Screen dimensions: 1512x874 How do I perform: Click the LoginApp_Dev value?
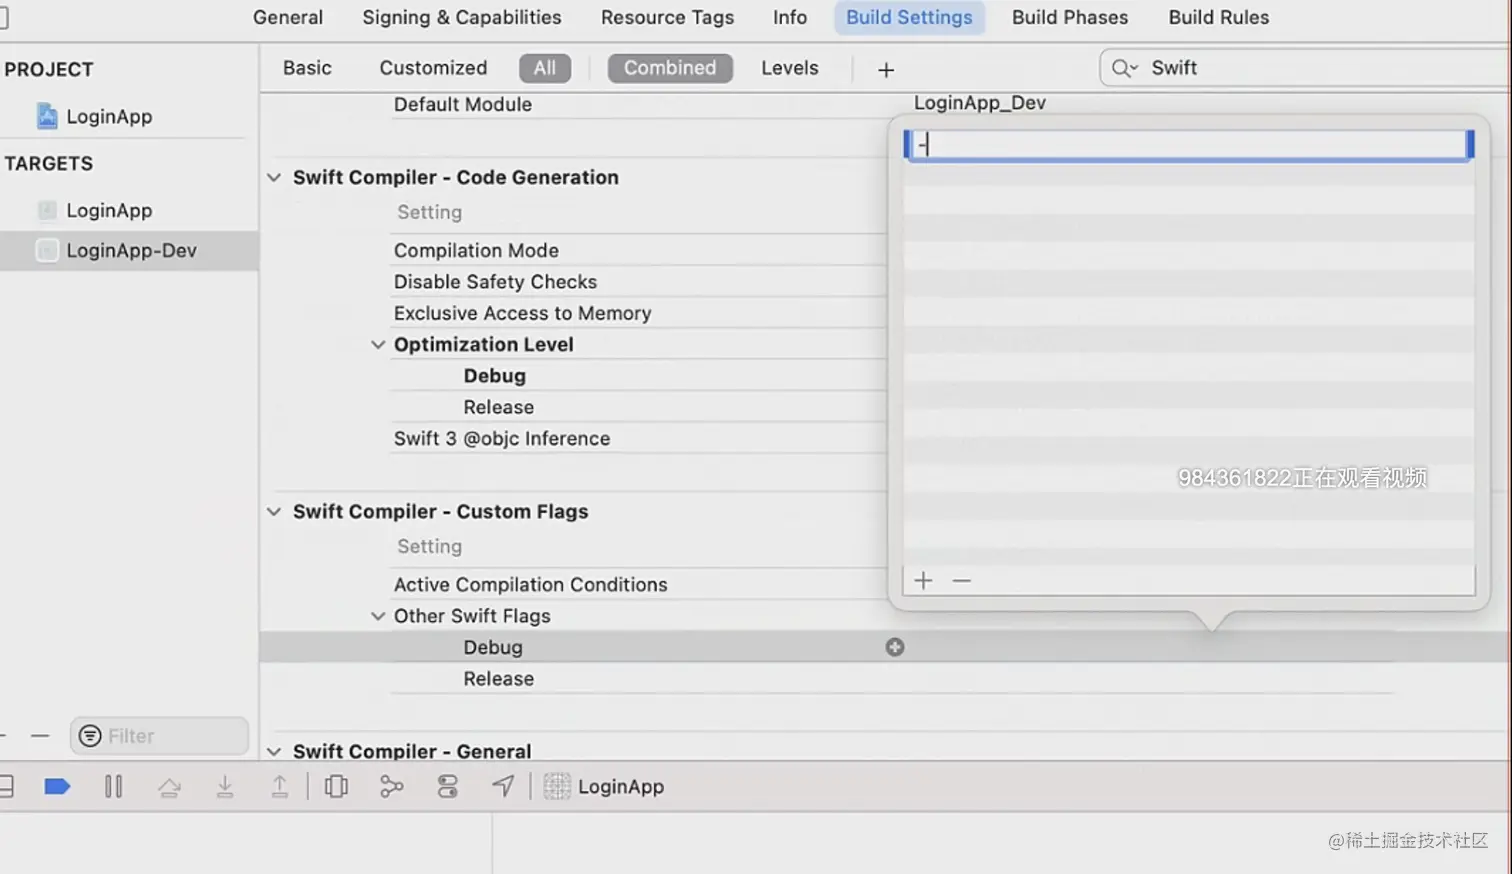980,103
